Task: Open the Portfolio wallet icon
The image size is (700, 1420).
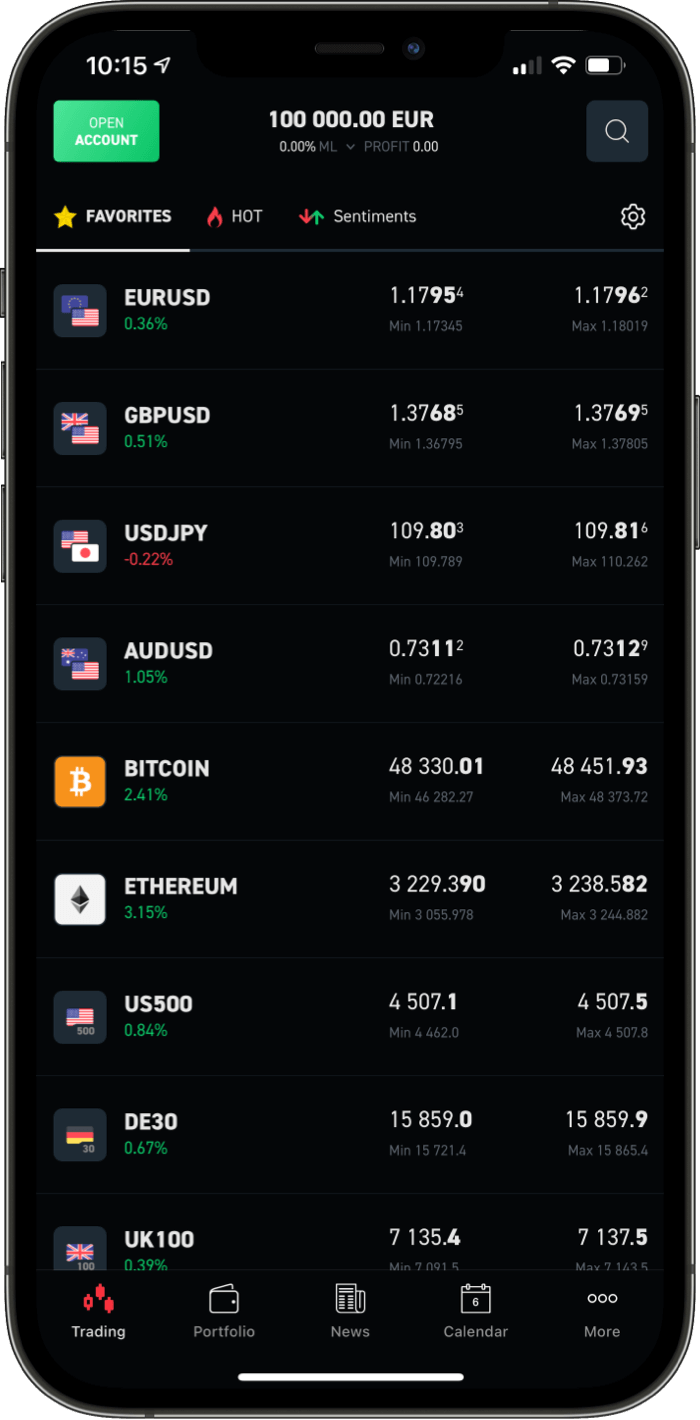Action: pyautogui.click(x=224, y=1299)
